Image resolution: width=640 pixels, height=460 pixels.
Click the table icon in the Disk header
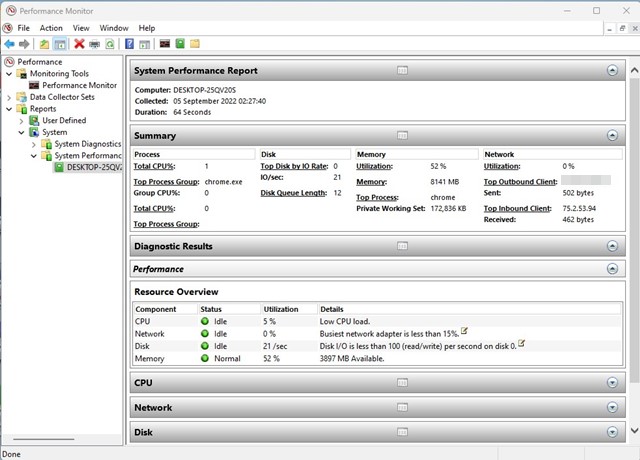pos(402,433)
